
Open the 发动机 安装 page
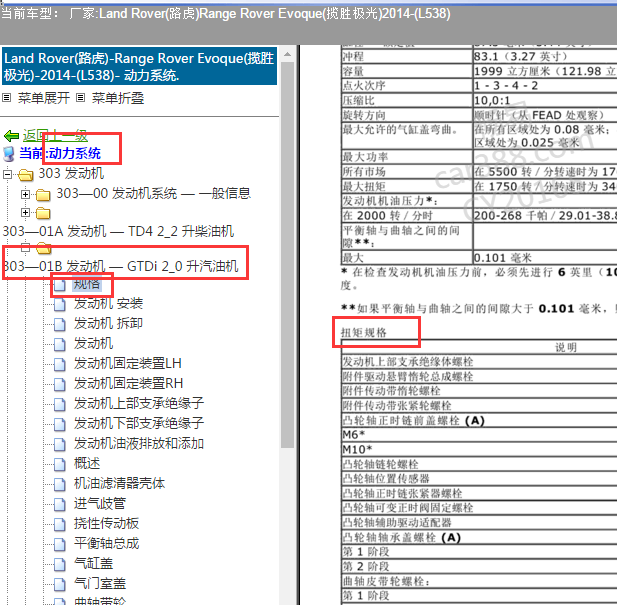pyautogui.click(x=108, y=304)
